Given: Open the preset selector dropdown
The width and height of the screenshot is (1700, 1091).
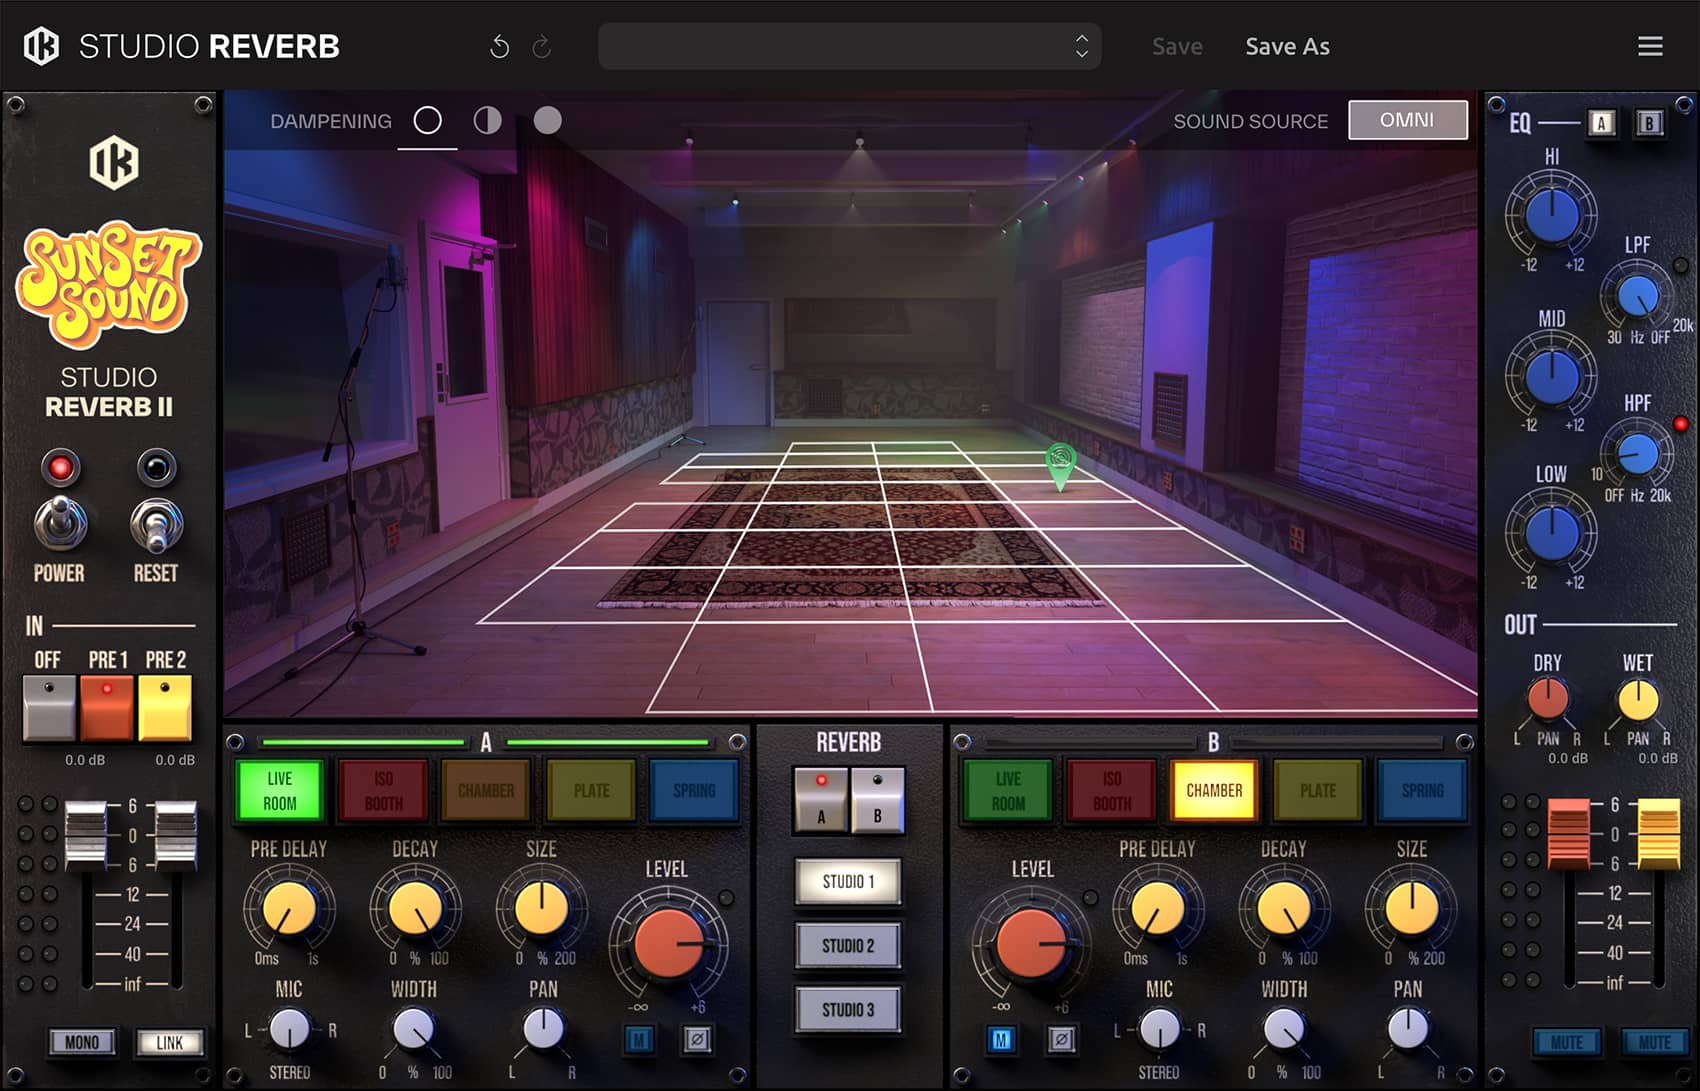Looking at the screenshot, I should (835, 47).
